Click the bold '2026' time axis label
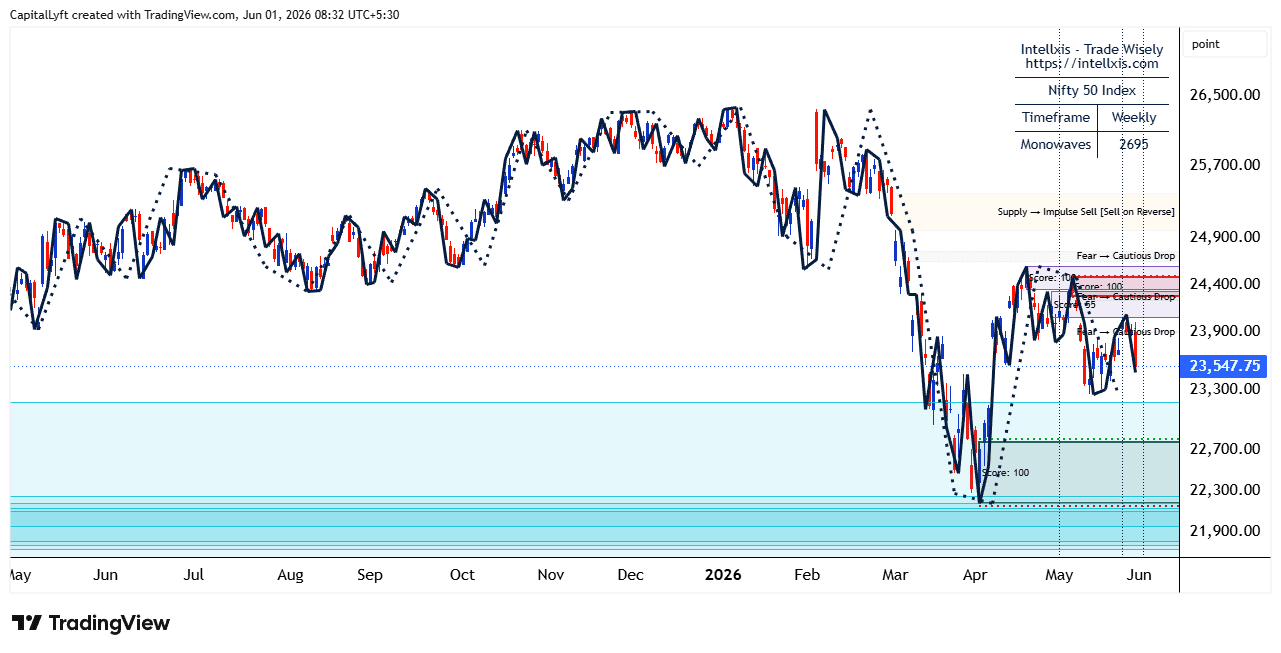This screenshot has height=653, width=1281. click(723, 575)
